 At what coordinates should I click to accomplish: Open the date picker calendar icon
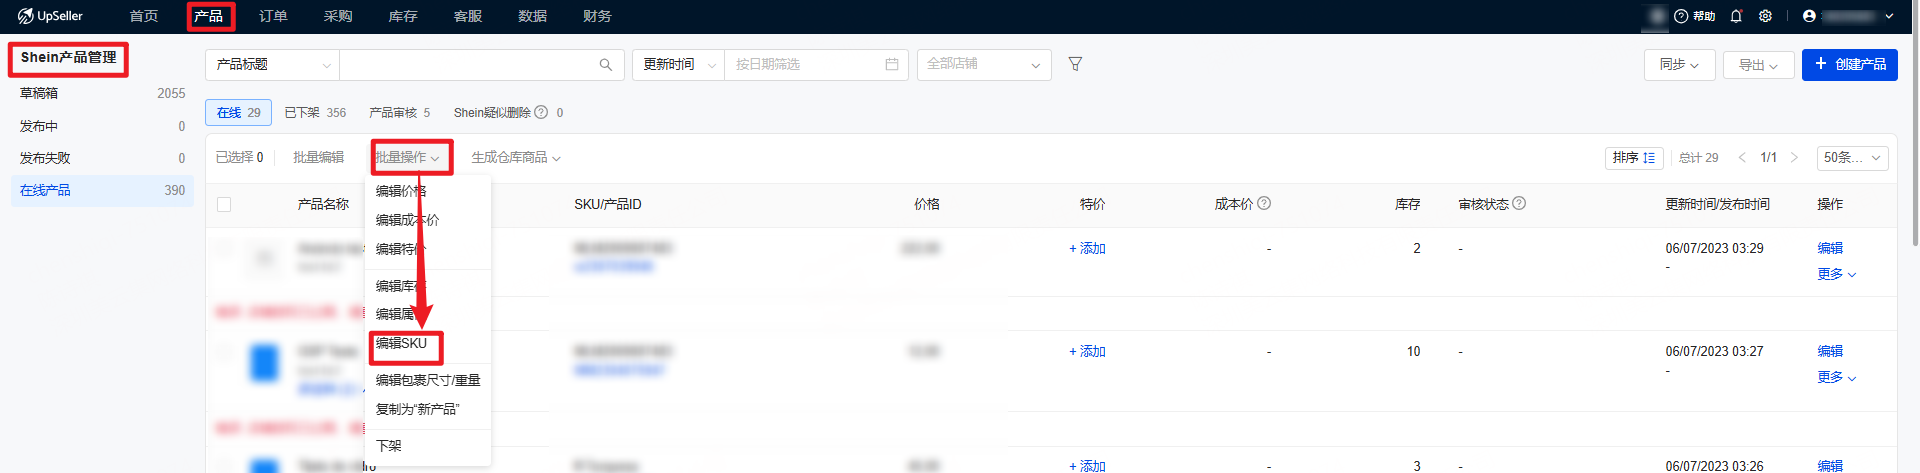tap(892, 64)
